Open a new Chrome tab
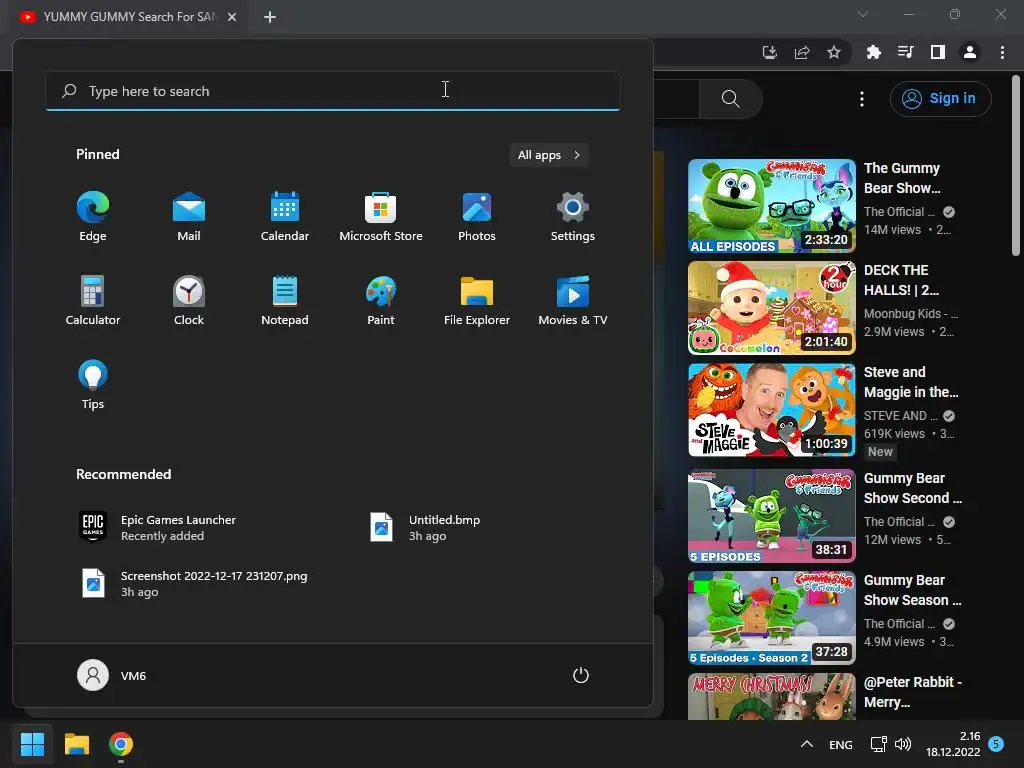Image resolution: width=1024 pixels, height=768 pixels. click(x=270, y=17)
